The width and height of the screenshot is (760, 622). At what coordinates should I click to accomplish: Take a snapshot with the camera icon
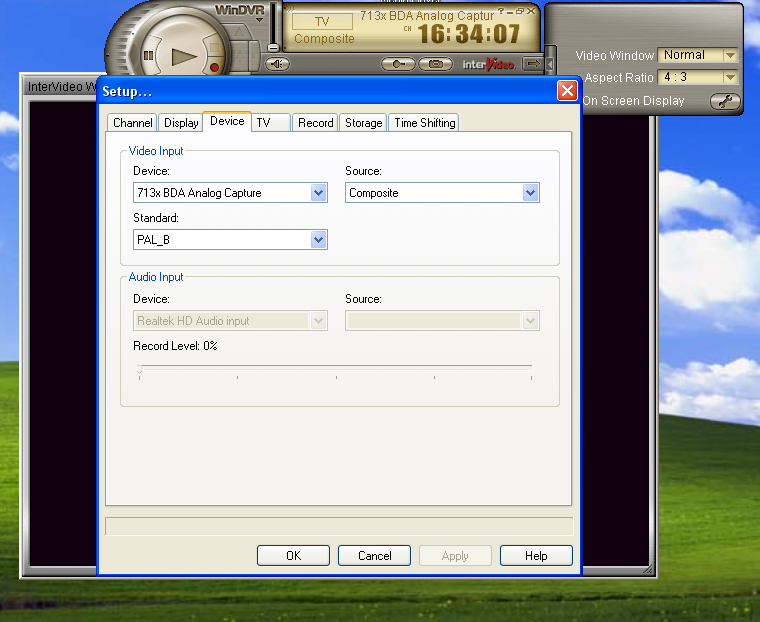pyautogui.click(x=435, y=64)
